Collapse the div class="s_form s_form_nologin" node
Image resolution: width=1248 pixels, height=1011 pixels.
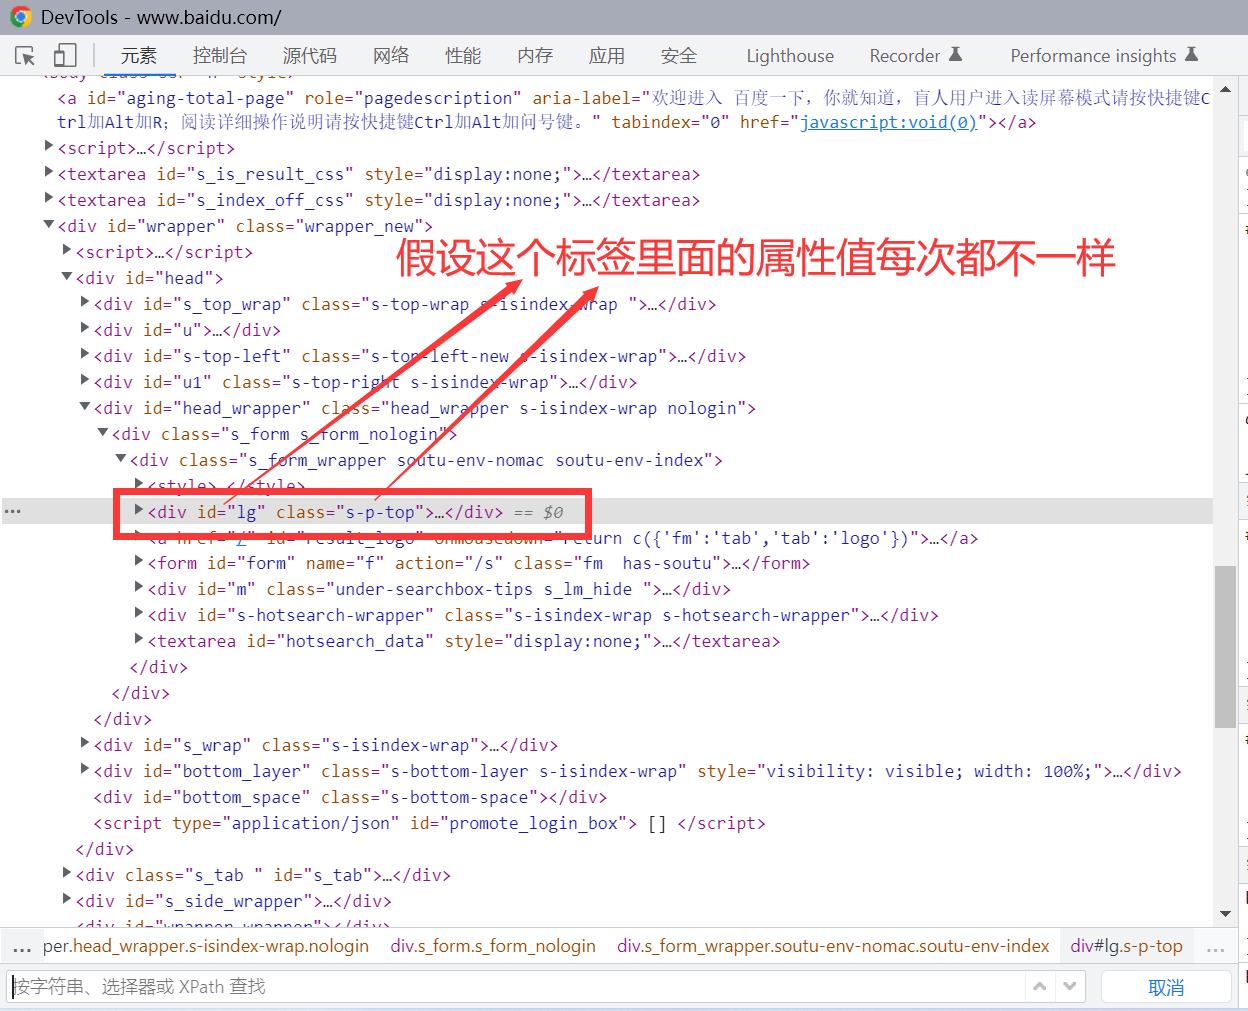[x=103, y=433]
